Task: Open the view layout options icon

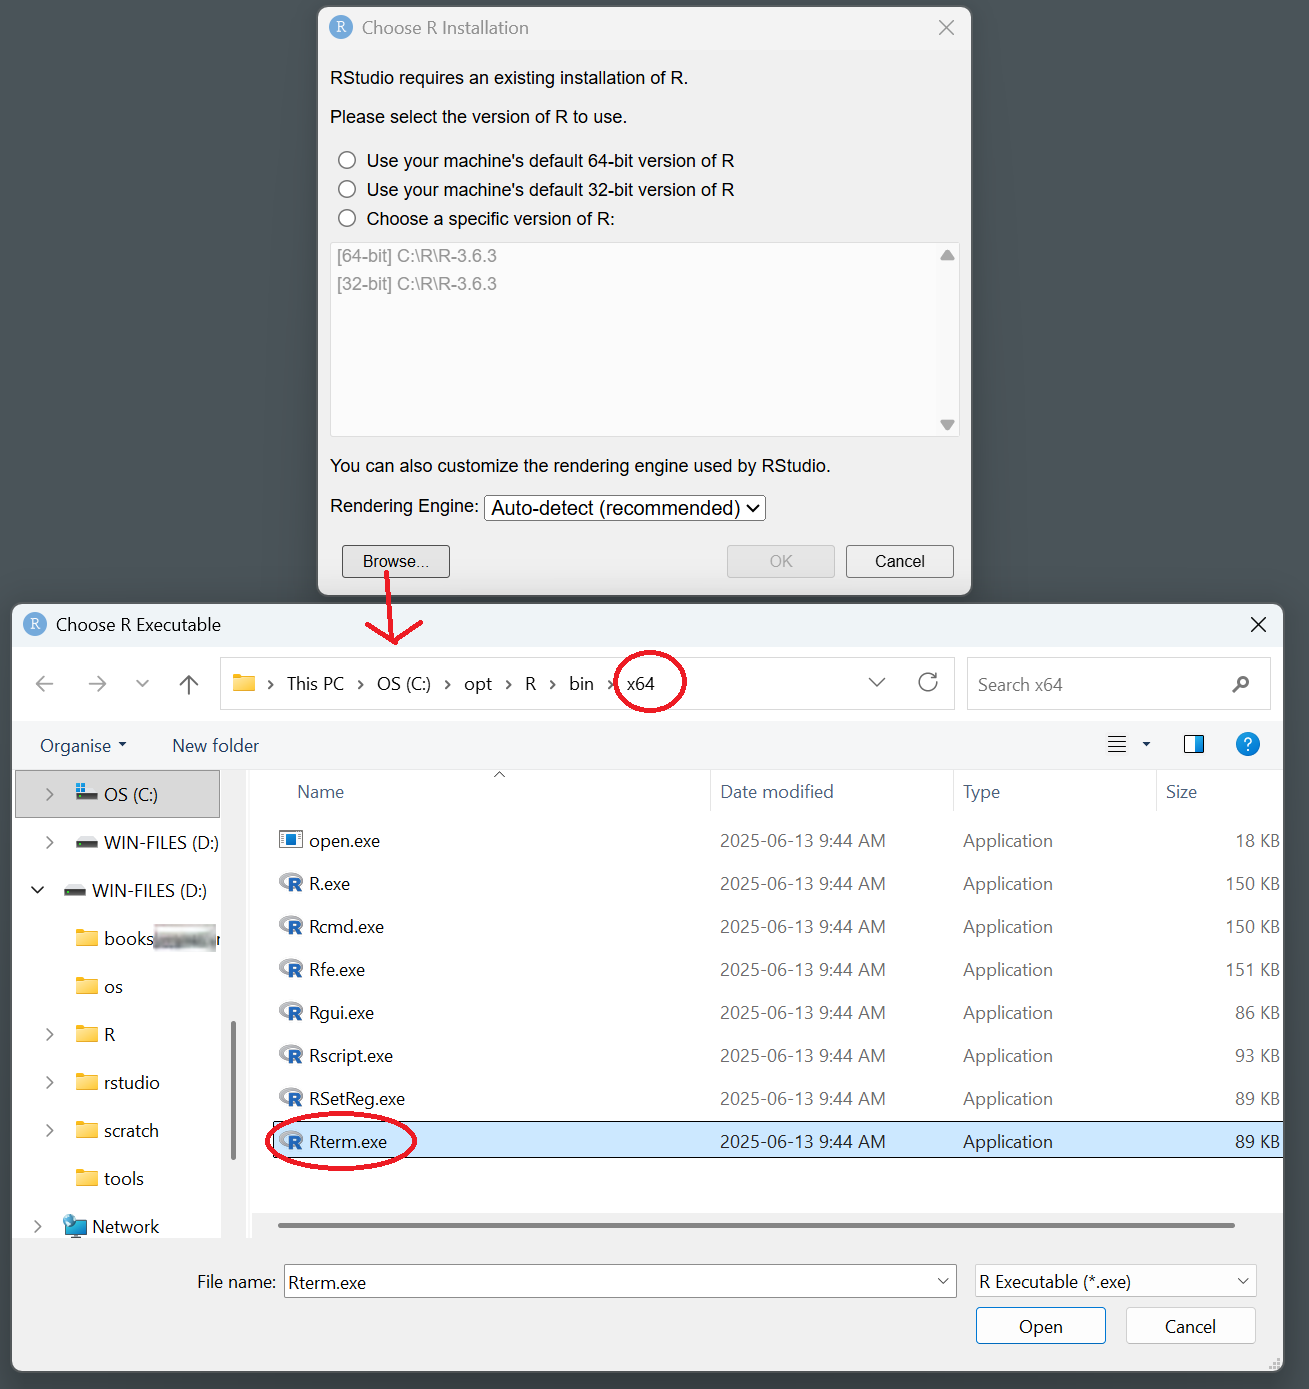Action: [1118, 744]
